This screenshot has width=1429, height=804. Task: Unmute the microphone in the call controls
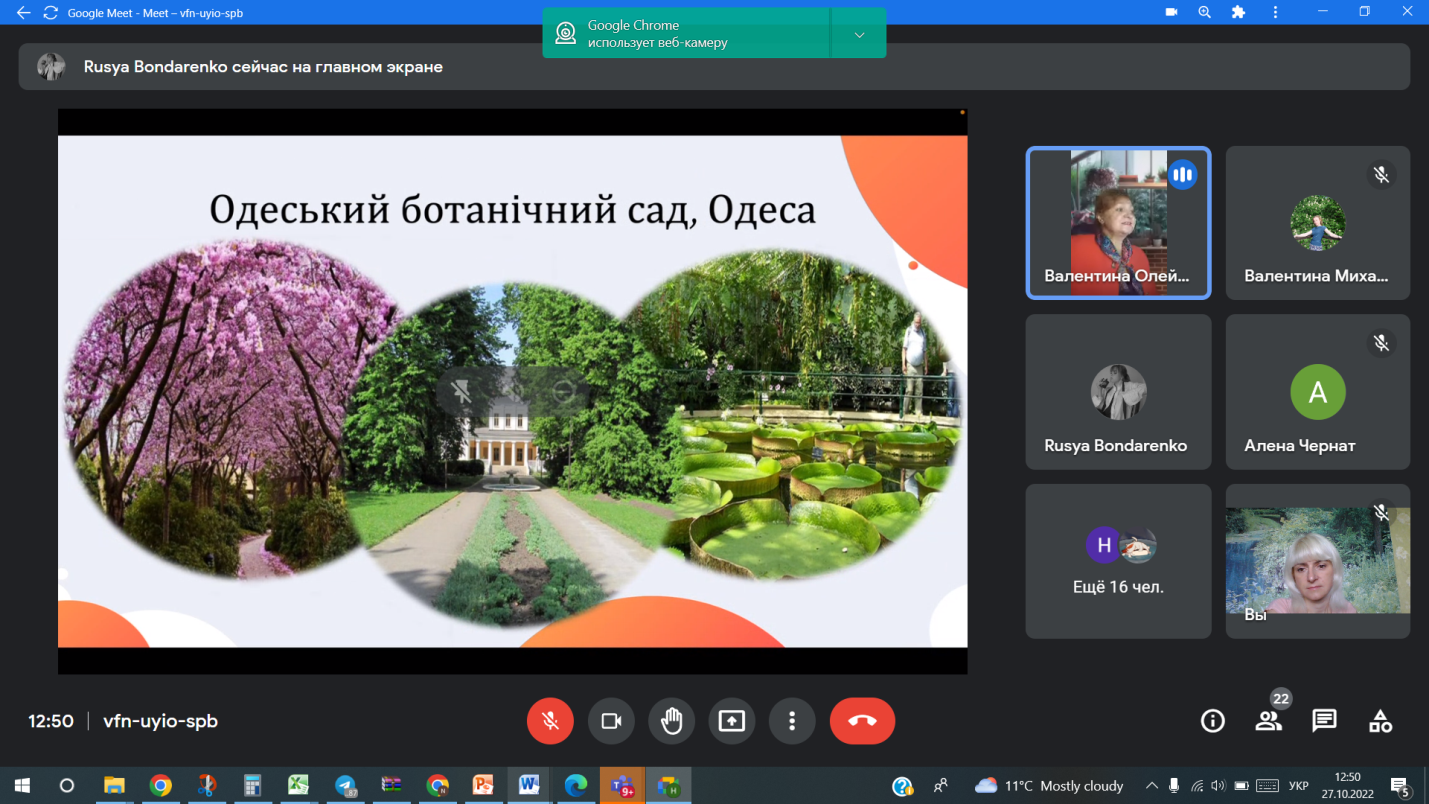pyautogui.click(x=550, y=721)
